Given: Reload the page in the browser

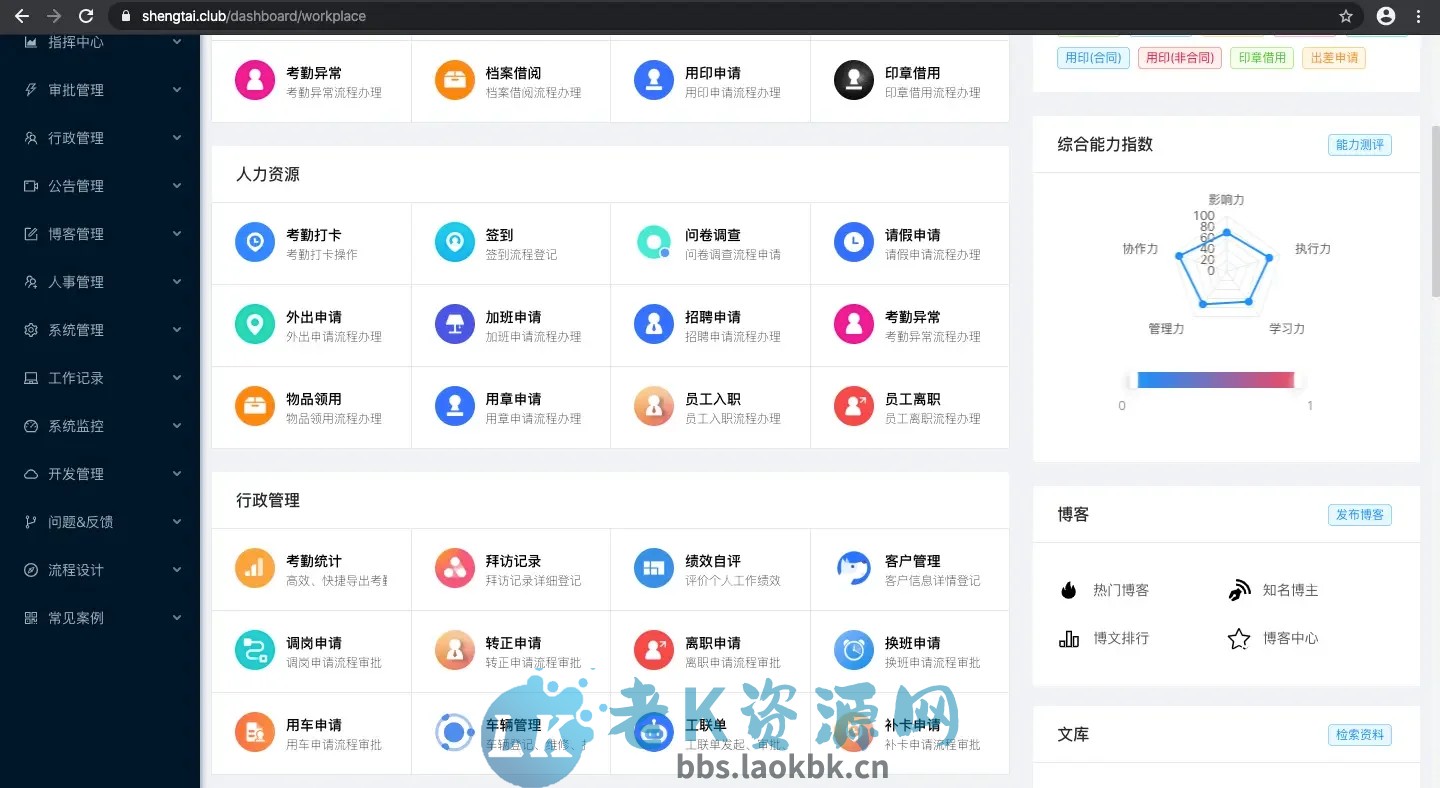Looking at the screenshot, I should coord(86,16).
